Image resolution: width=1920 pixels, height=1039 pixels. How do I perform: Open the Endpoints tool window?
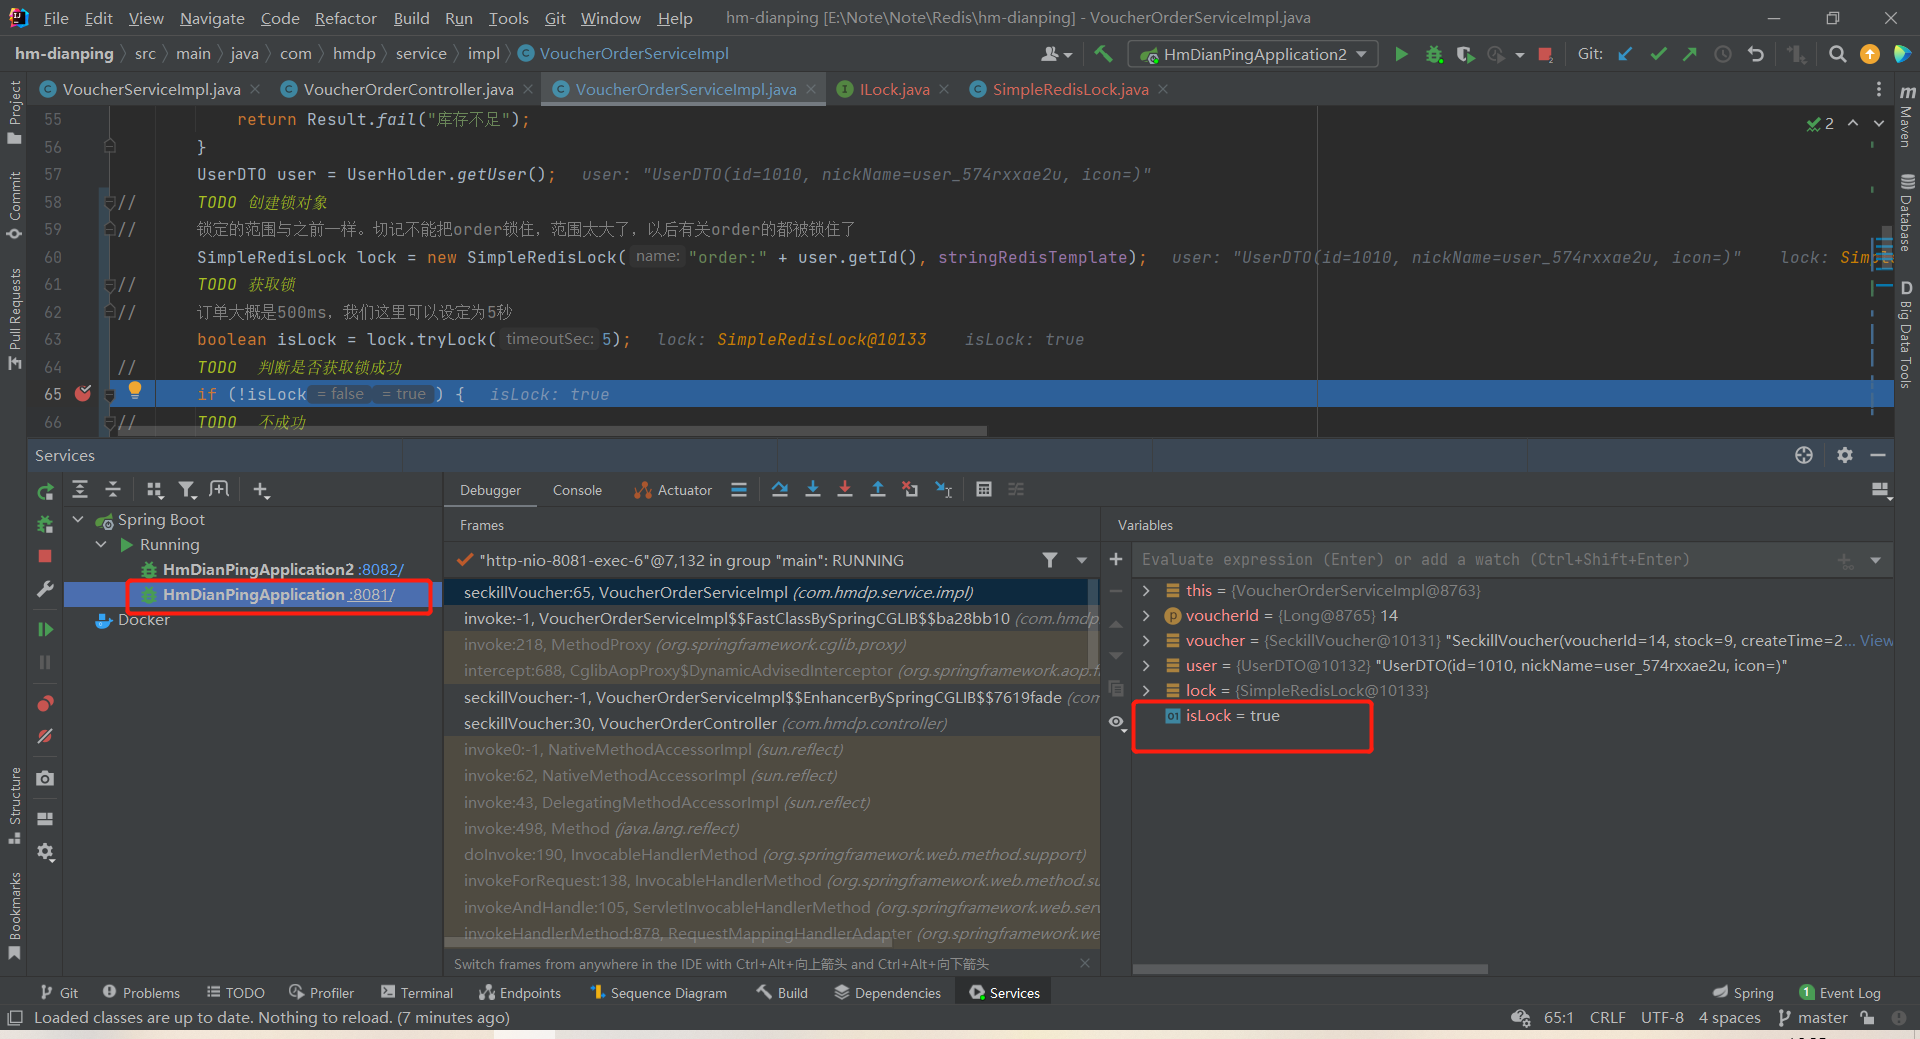[x=520, y=992]
